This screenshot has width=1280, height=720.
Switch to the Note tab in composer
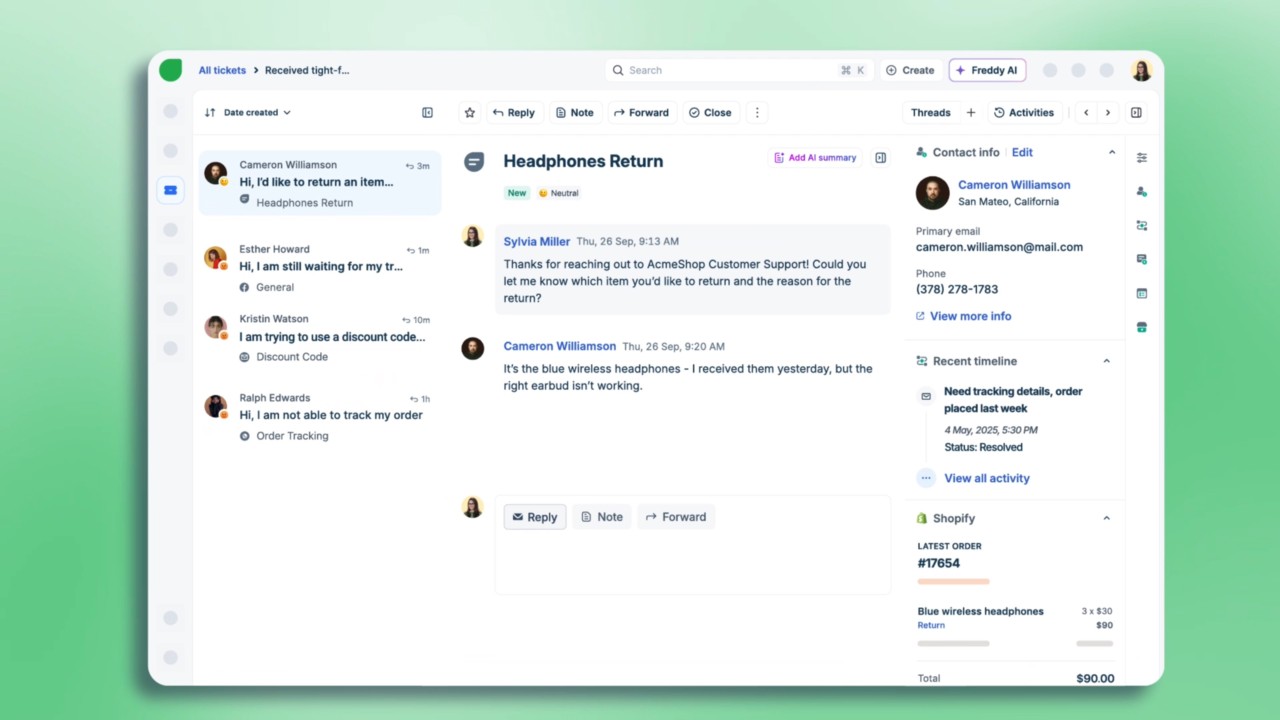[602, 517]
